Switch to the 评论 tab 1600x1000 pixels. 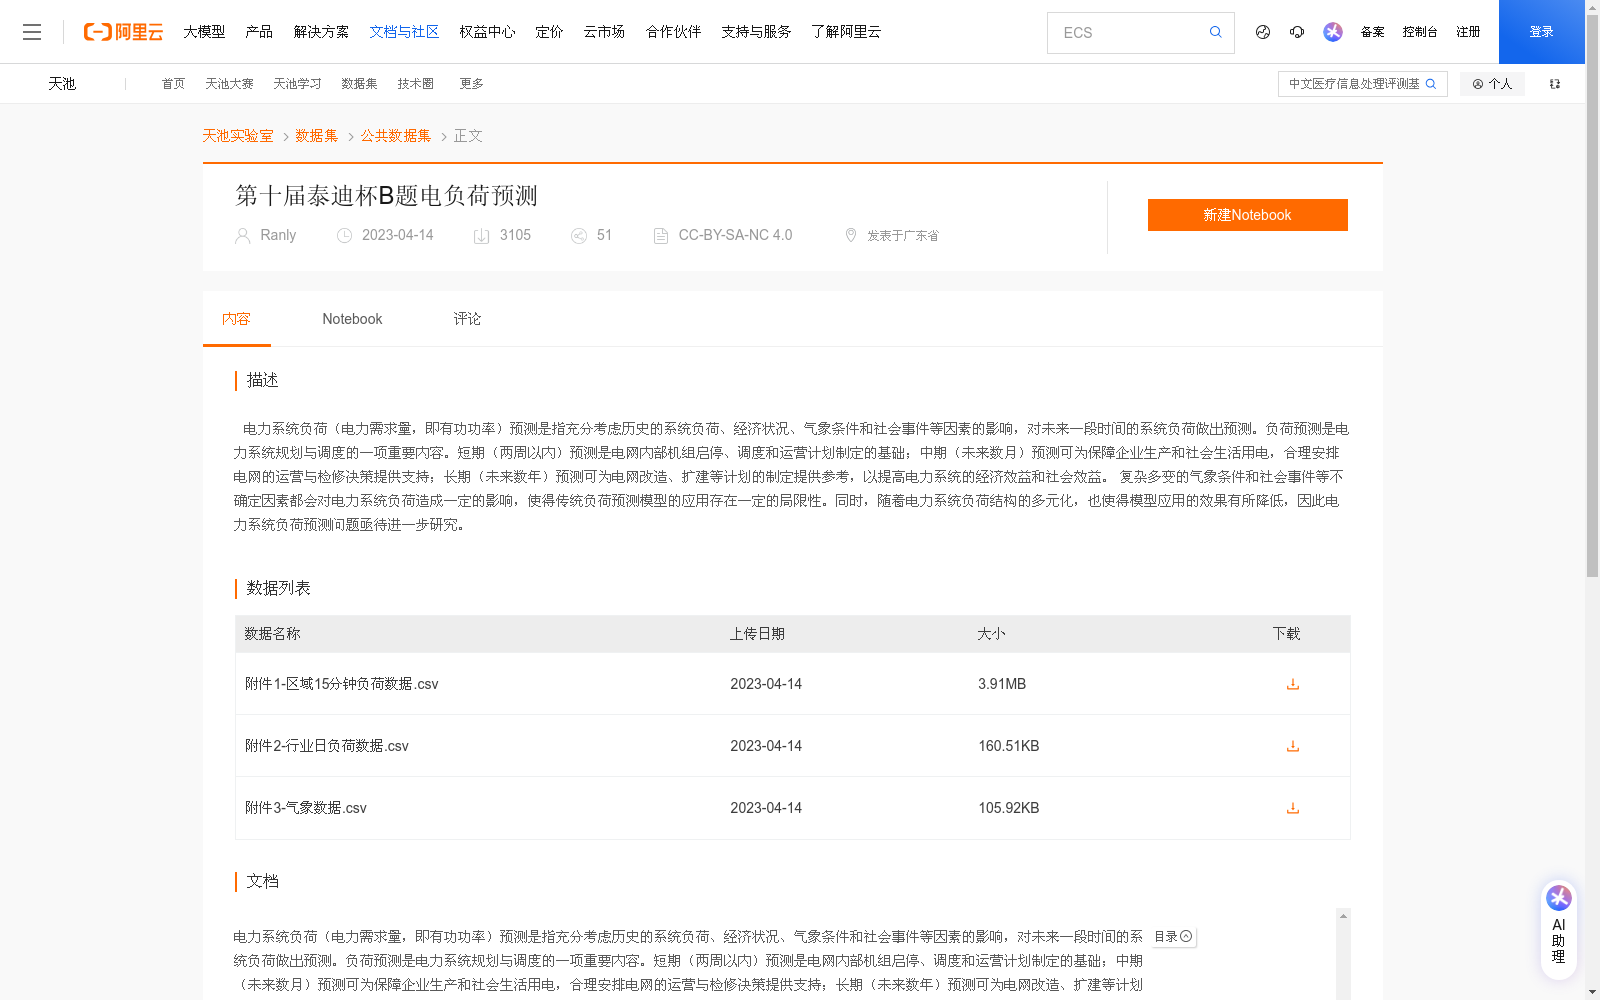pos(467,319)
